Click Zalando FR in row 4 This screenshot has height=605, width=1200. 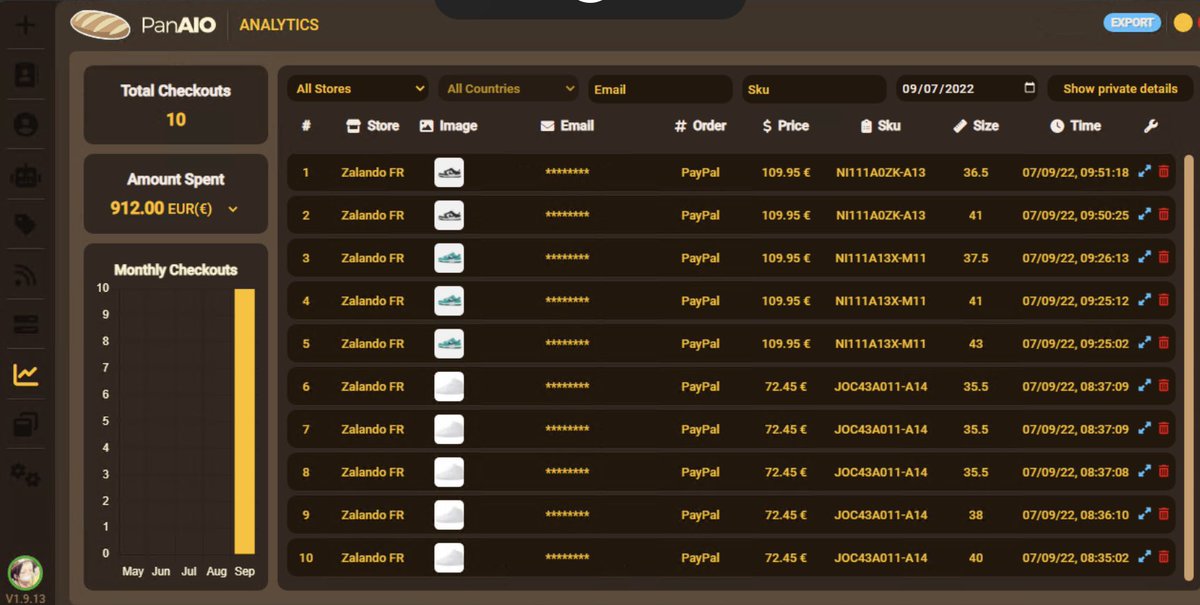(372, 301)
